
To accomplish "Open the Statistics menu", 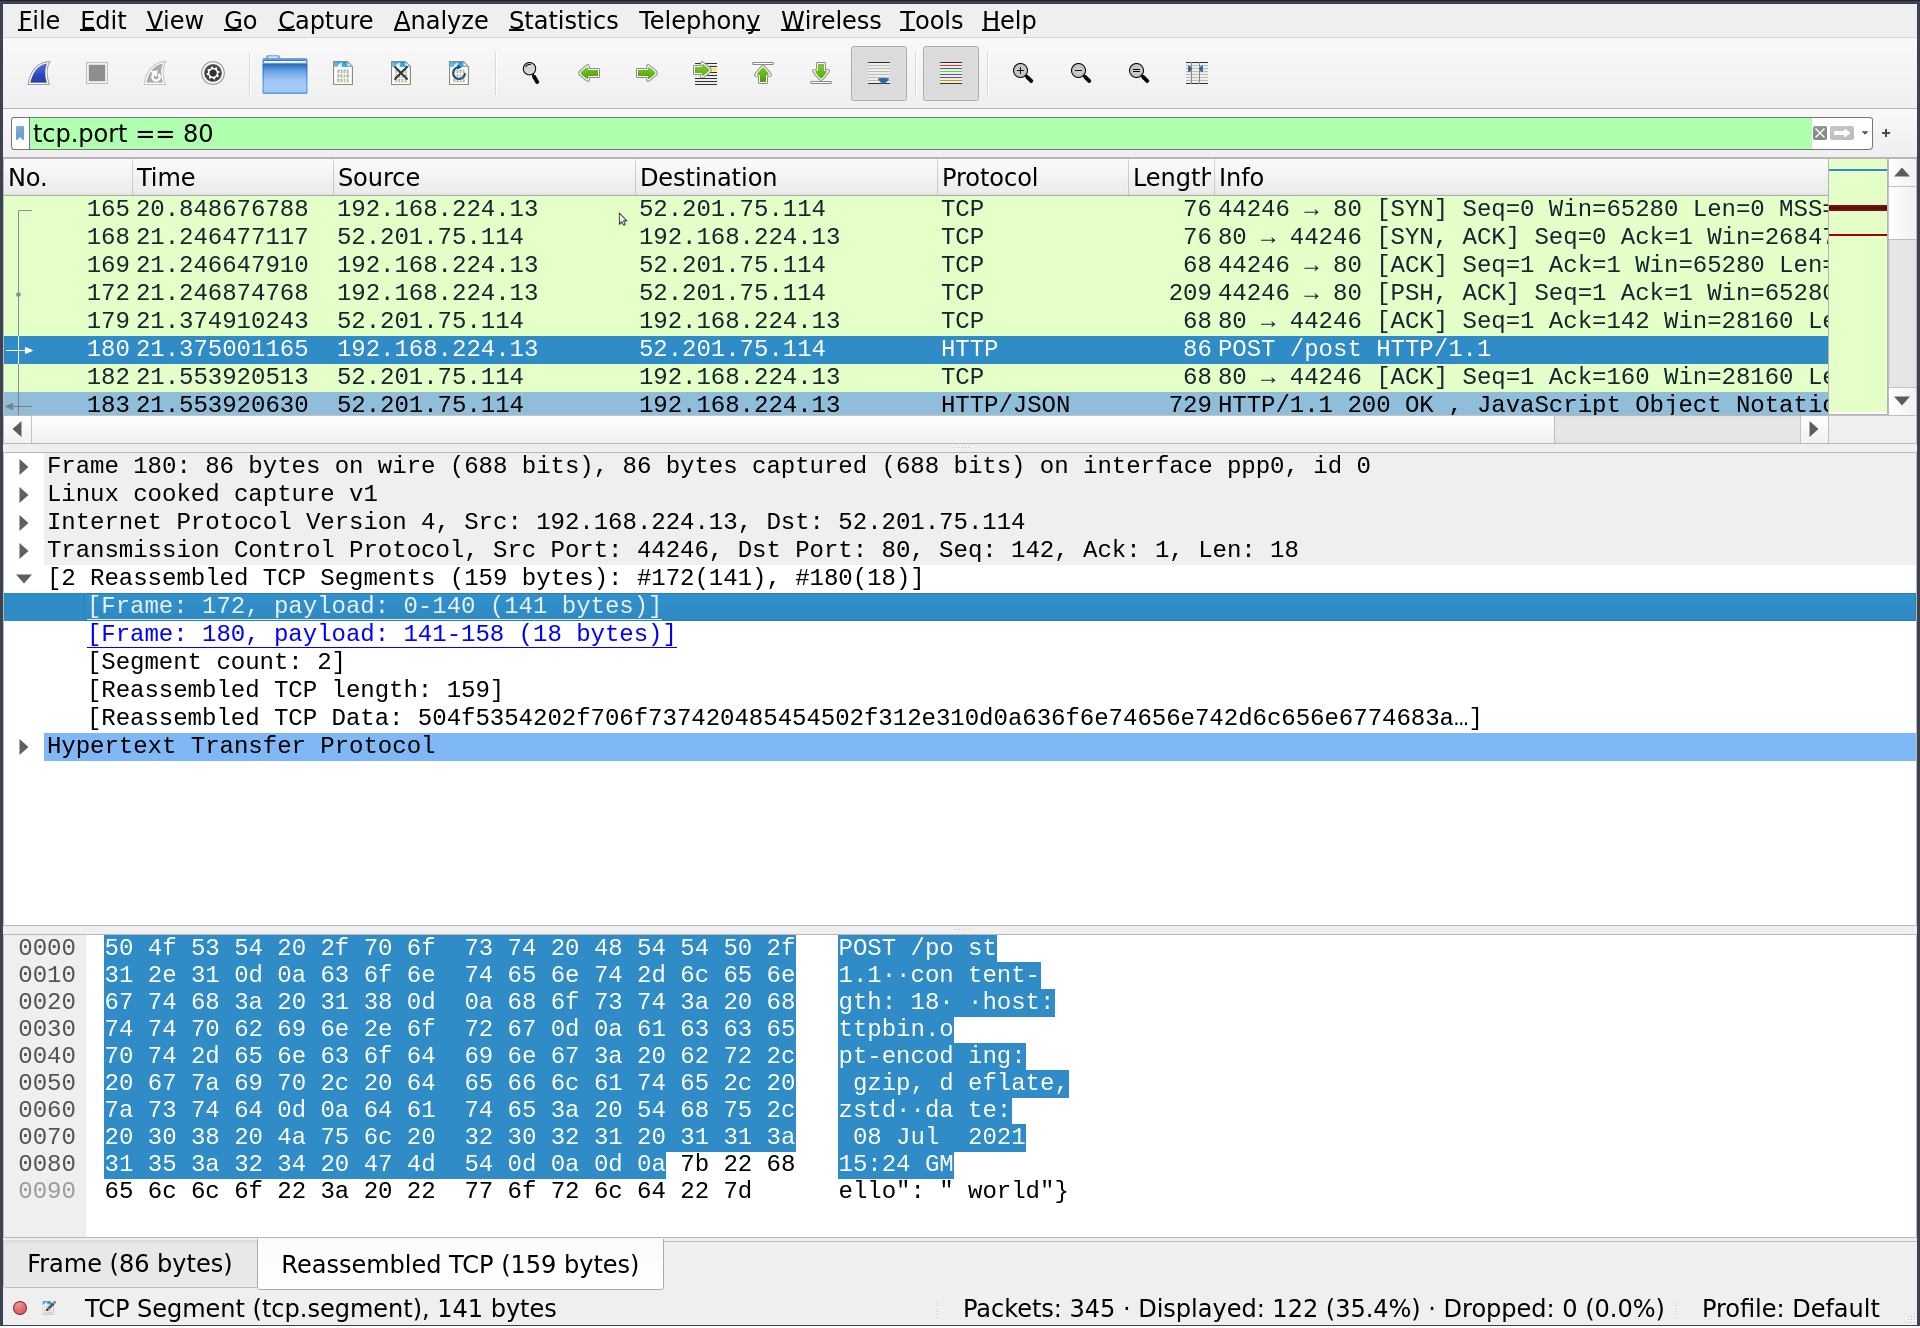I will tap(563, 20).
